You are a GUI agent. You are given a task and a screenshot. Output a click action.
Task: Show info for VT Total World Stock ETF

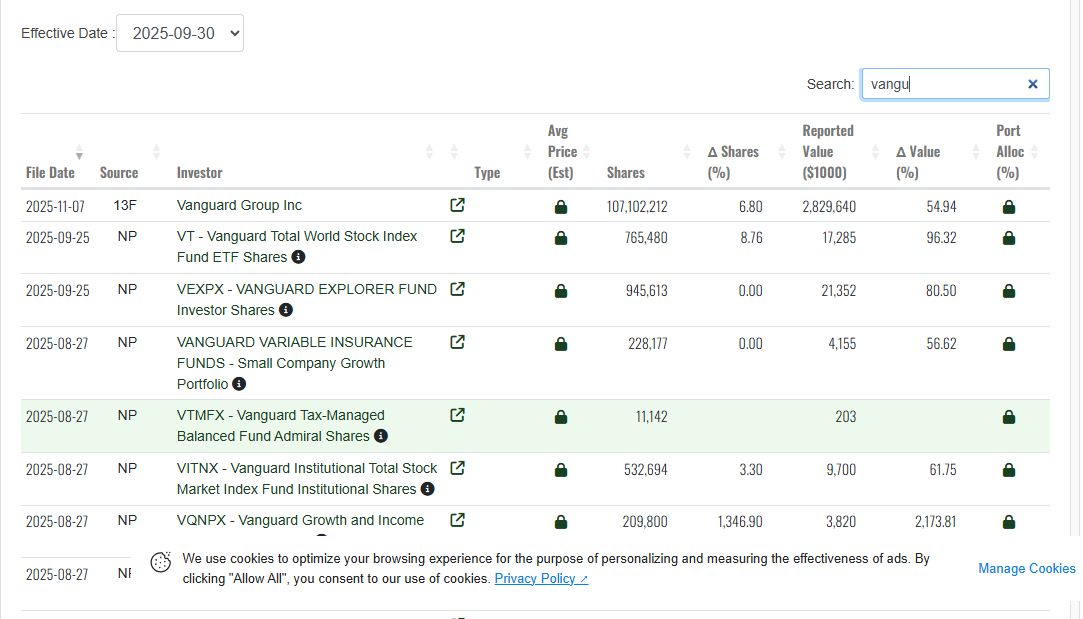point(298,257)
